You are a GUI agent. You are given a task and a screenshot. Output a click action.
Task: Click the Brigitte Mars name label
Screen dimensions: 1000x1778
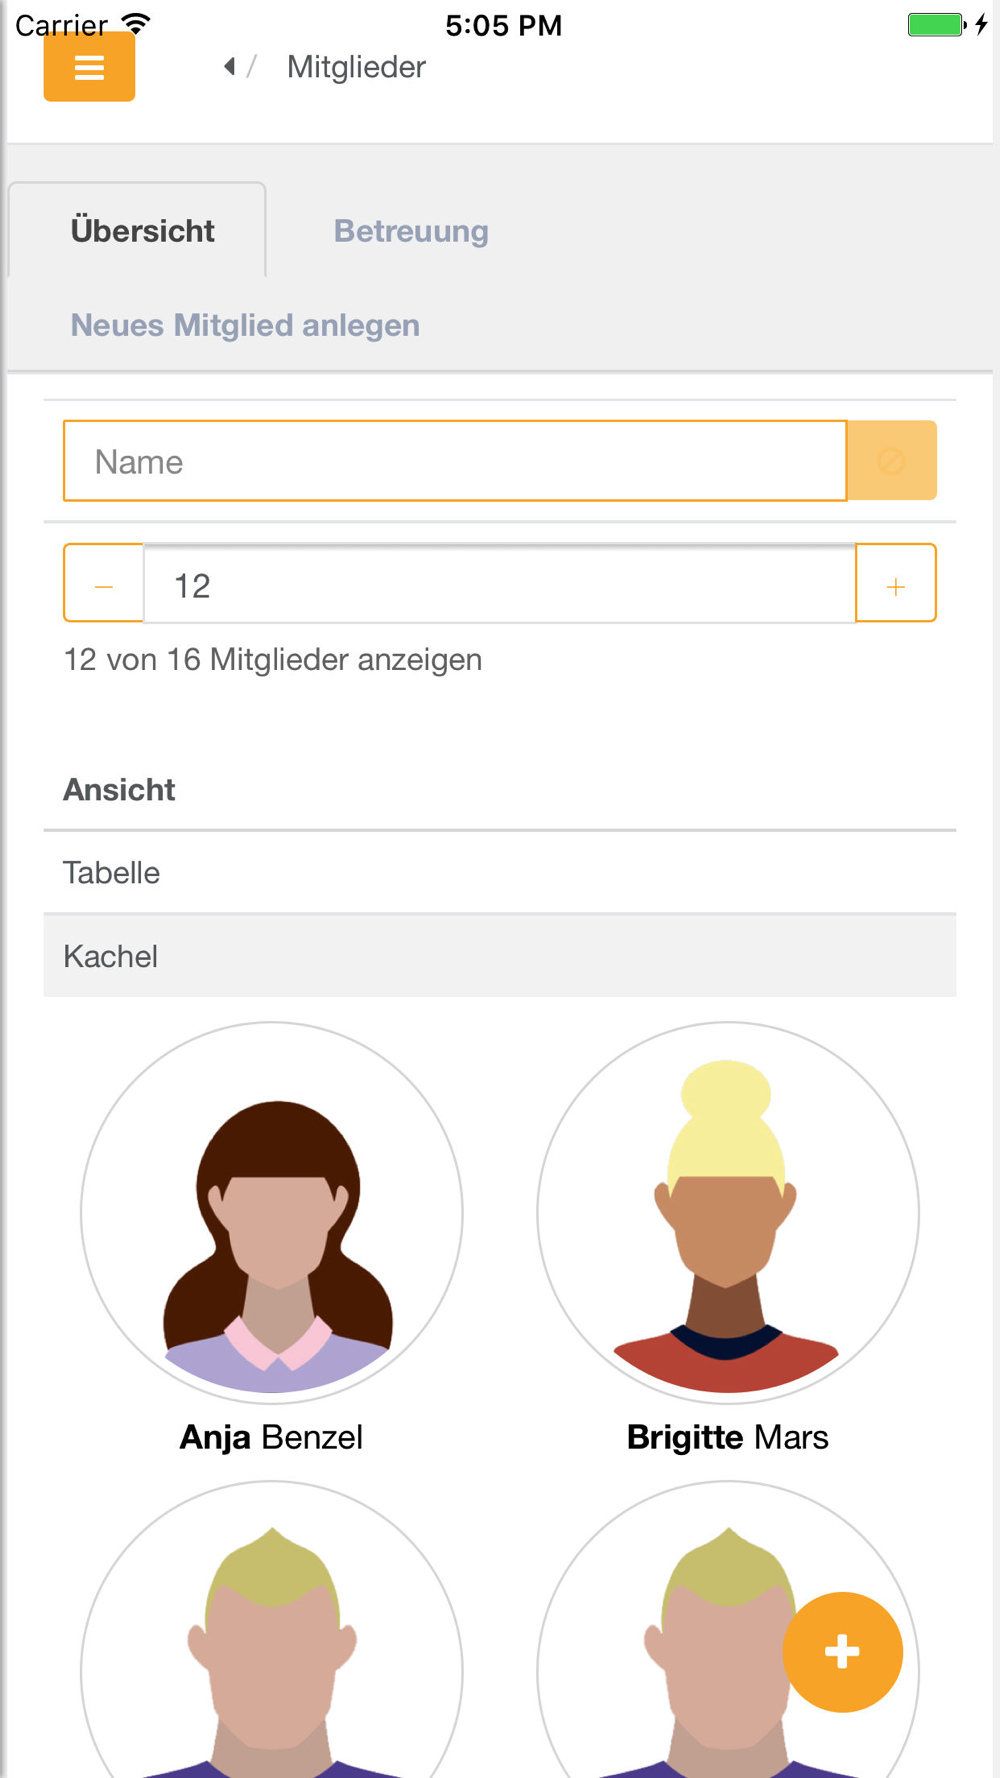click(x=728, y=1437)
